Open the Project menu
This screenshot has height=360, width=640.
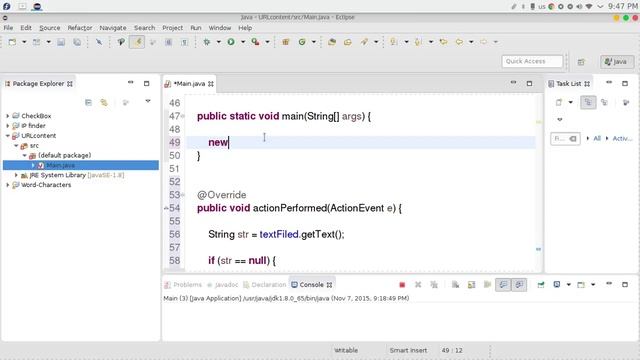pos(172,28)
